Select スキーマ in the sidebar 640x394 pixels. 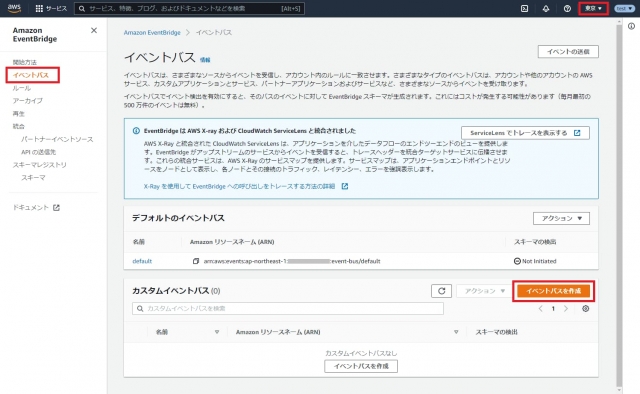[x=33, y=178]
